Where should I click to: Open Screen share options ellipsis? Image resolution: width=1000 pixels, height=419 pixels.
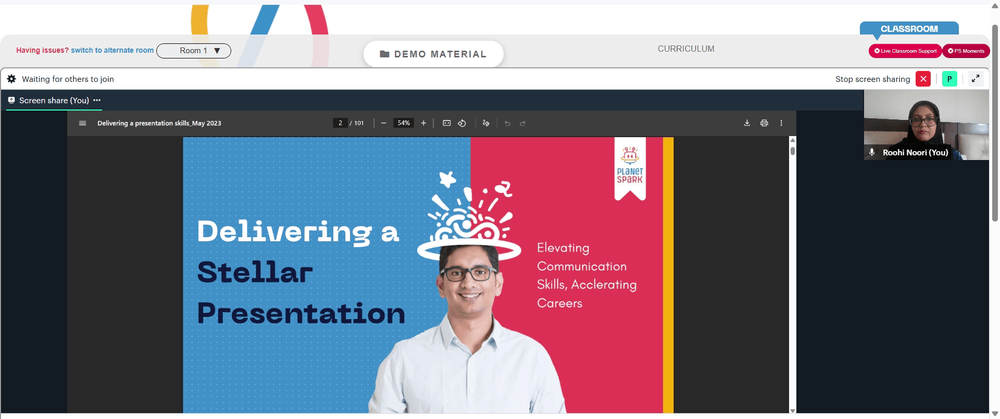[97, 100]
